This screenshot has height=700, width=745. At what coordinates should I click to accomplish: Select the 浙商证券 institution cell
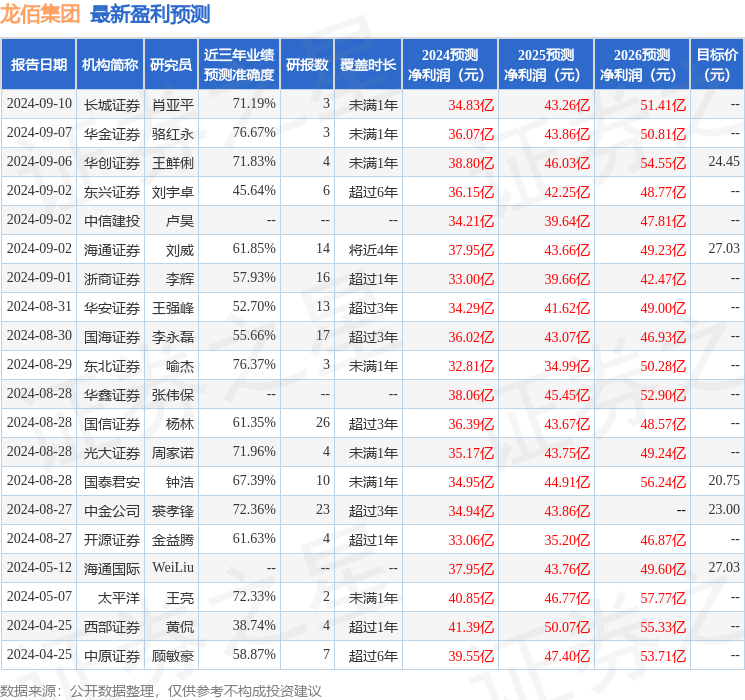[112, 279]
